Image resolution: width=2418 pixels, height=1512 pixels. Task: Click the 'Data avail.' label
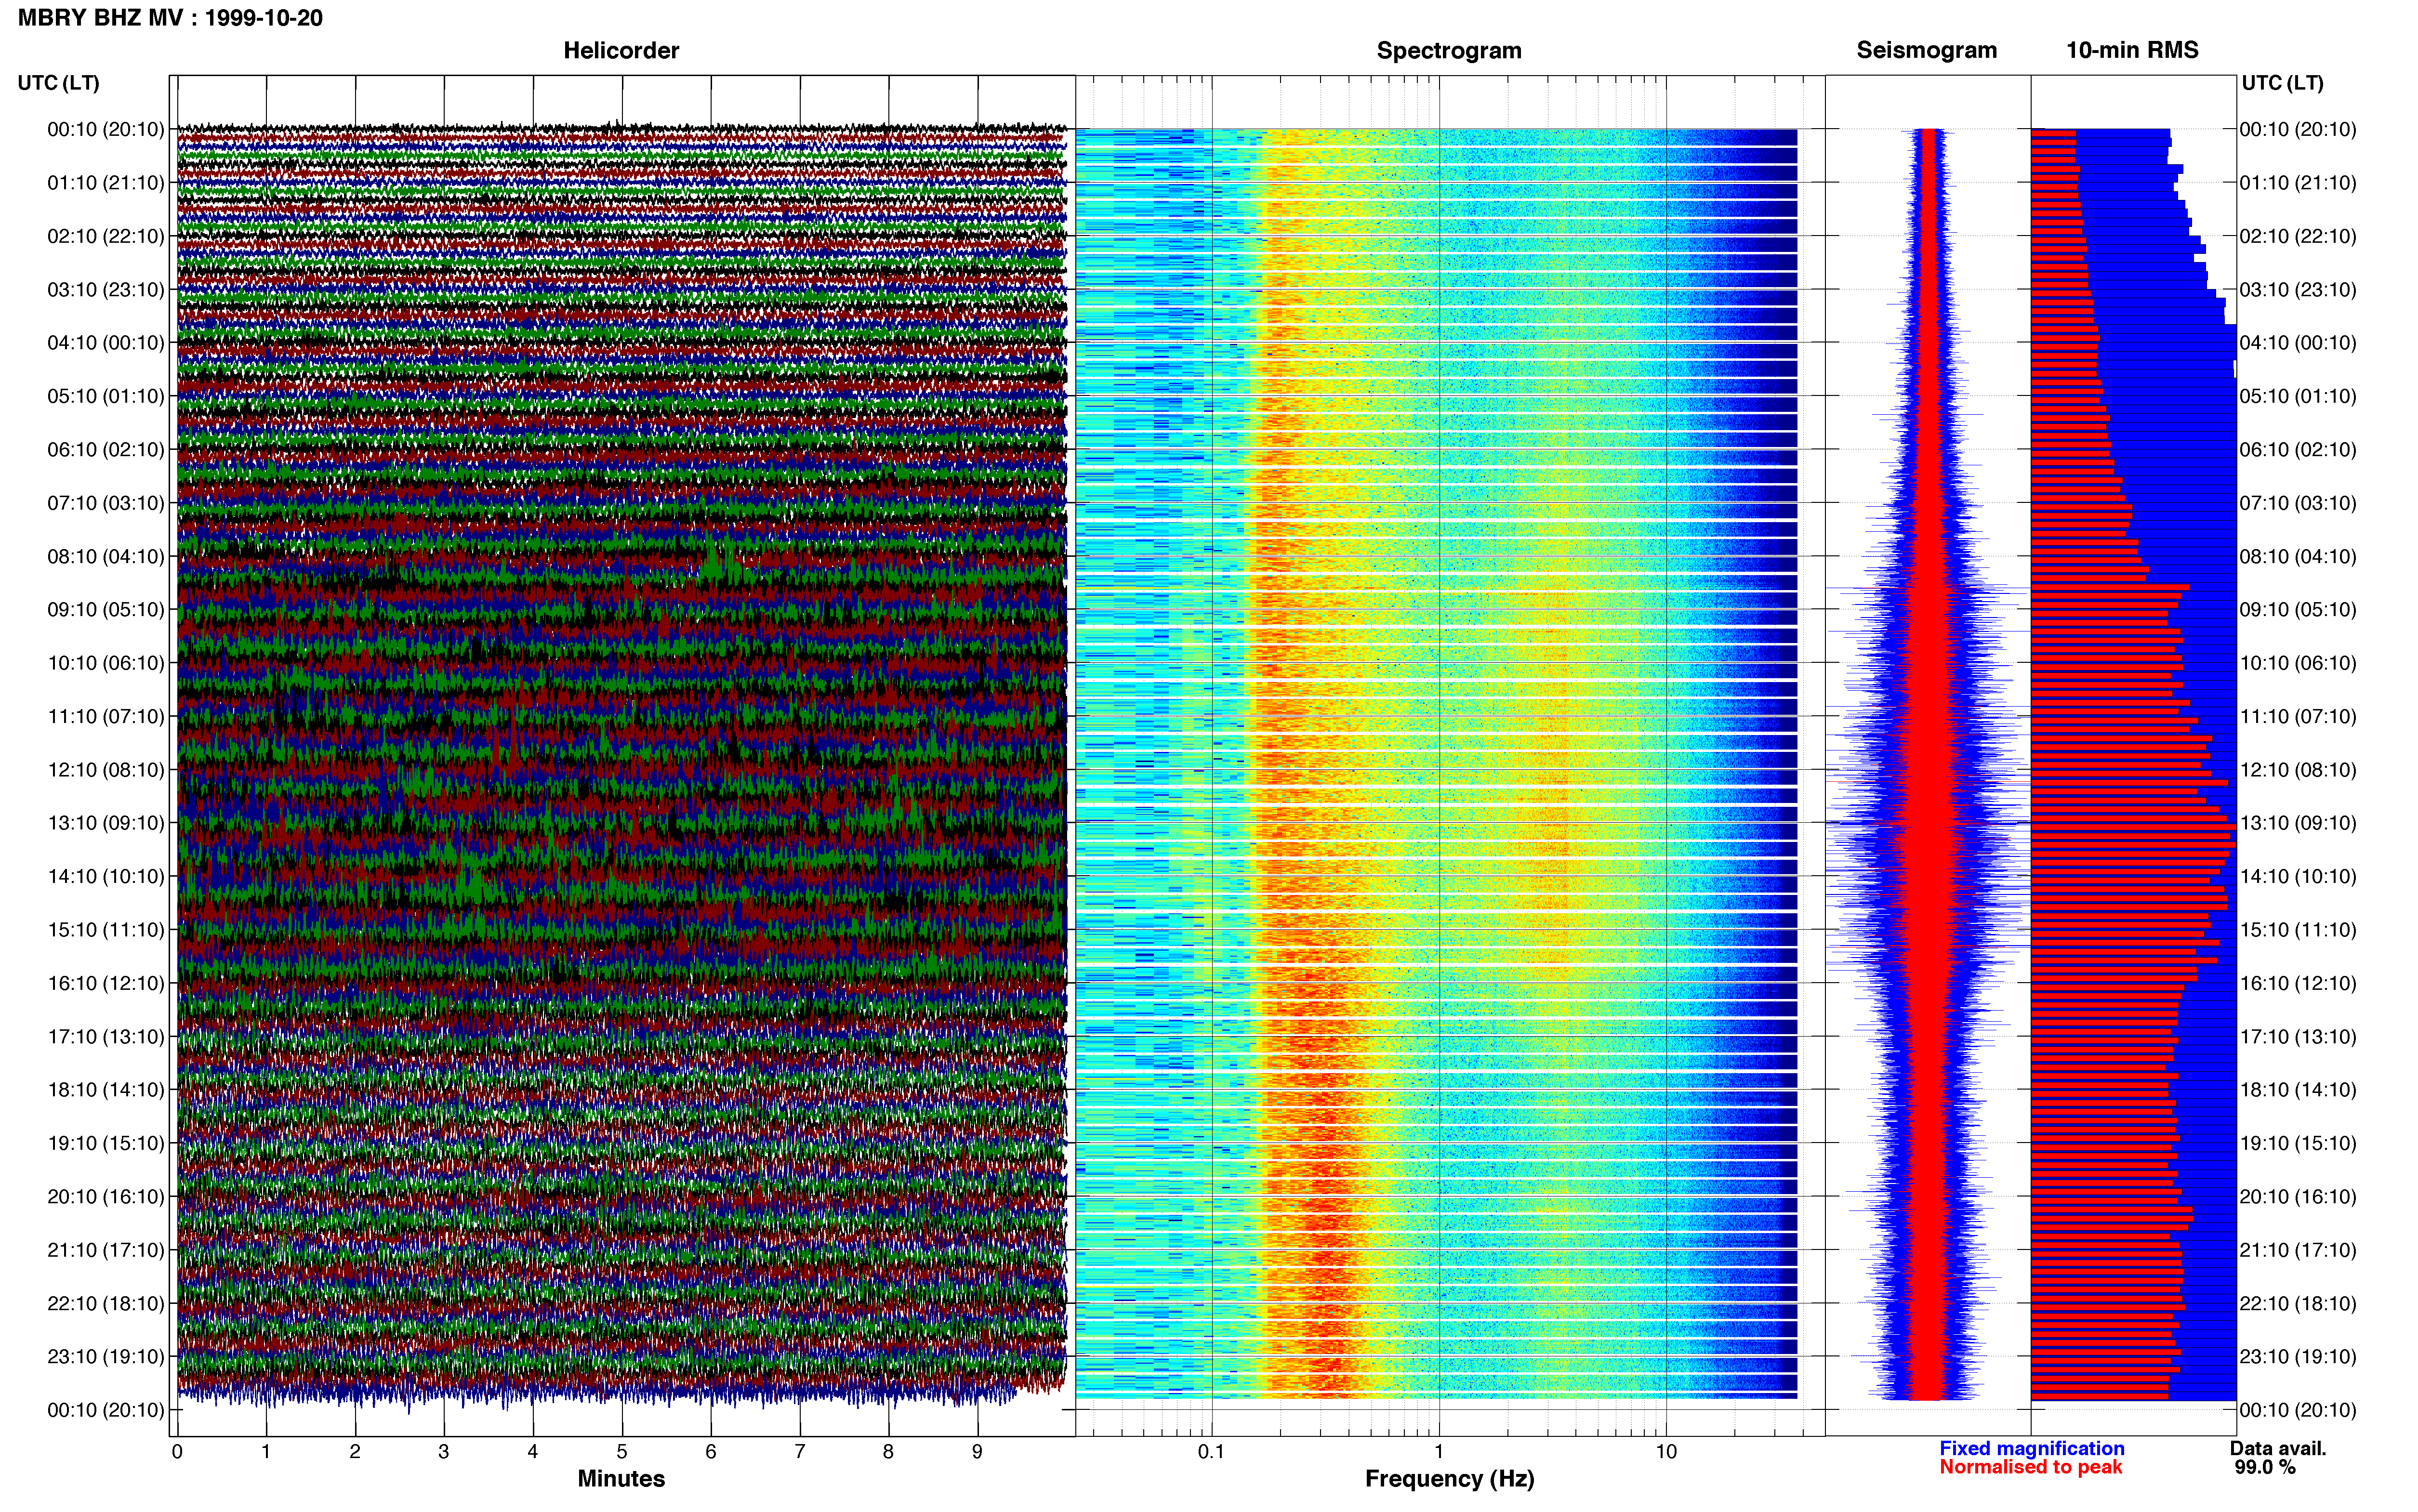[2278, 1448]
